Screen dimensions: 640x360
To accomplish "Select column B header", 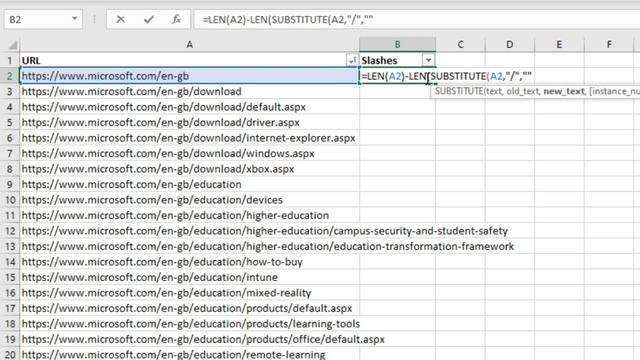I will pyautogui.click(x=397, y=44).
